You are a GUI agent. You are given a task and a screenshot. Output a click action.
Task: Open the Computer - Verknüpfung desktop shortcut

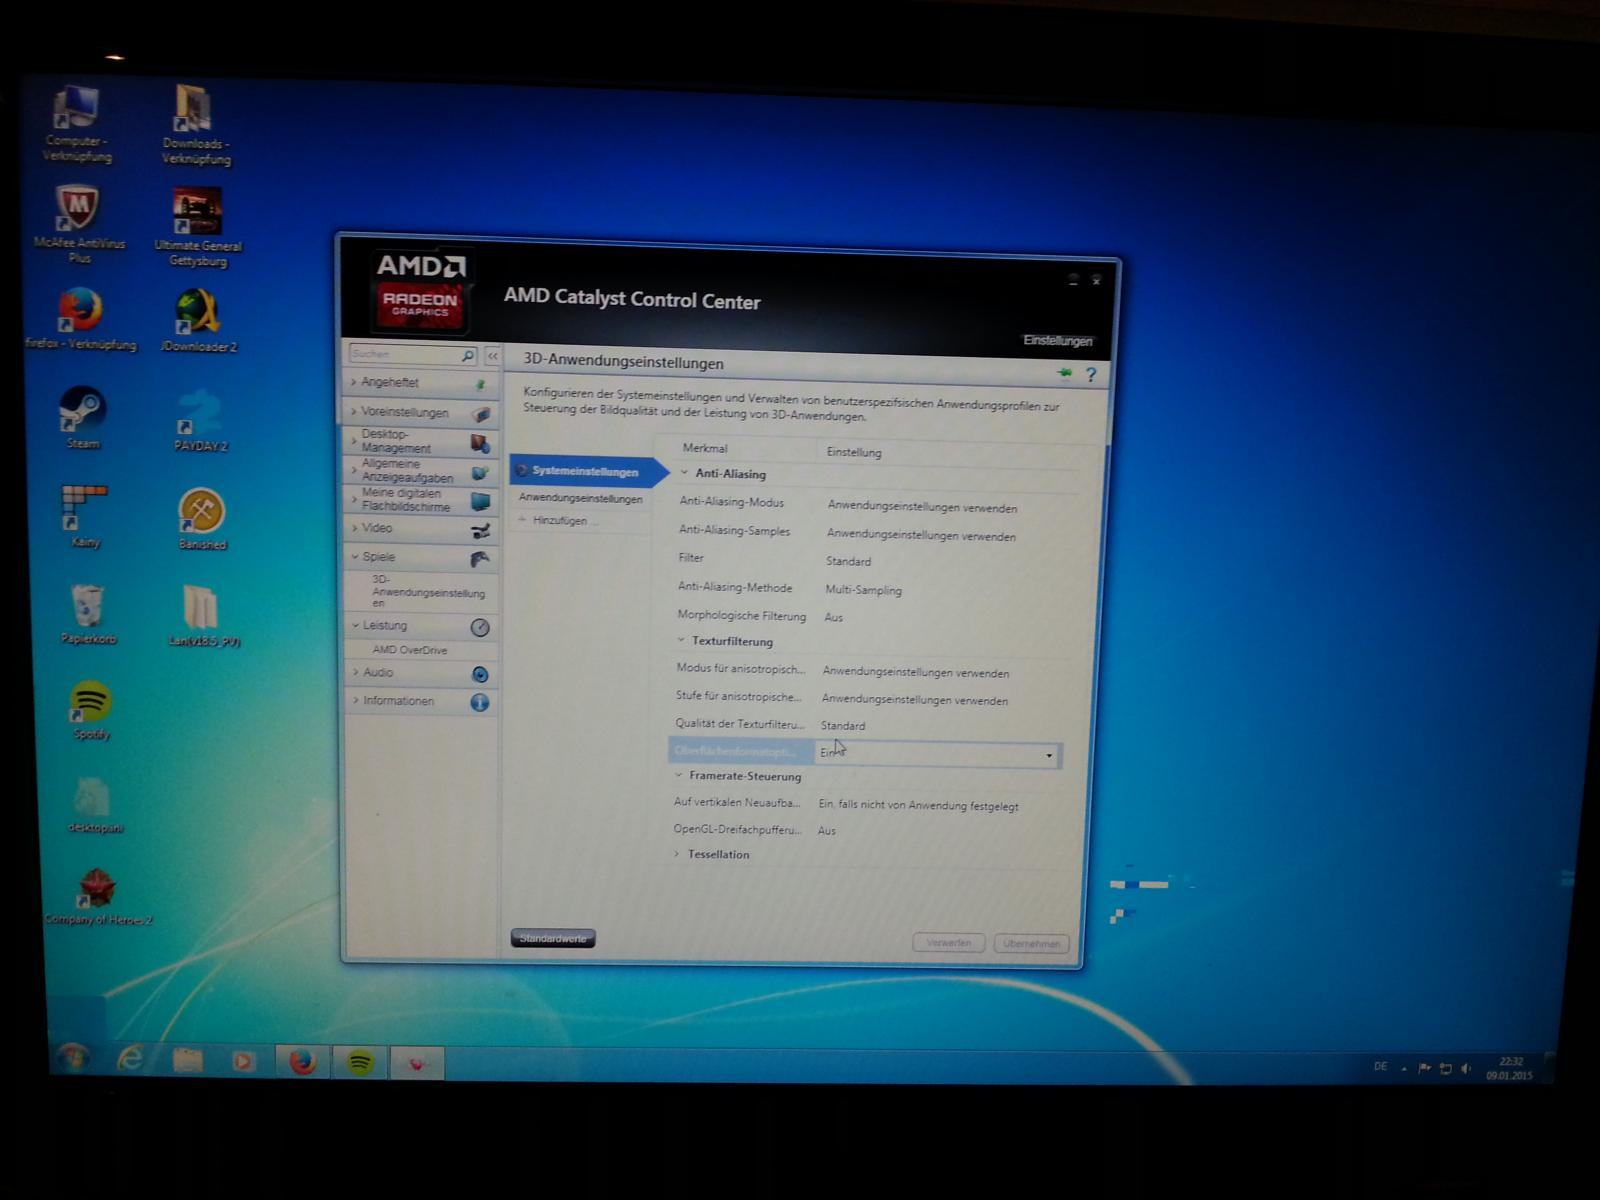pos(77,123)
